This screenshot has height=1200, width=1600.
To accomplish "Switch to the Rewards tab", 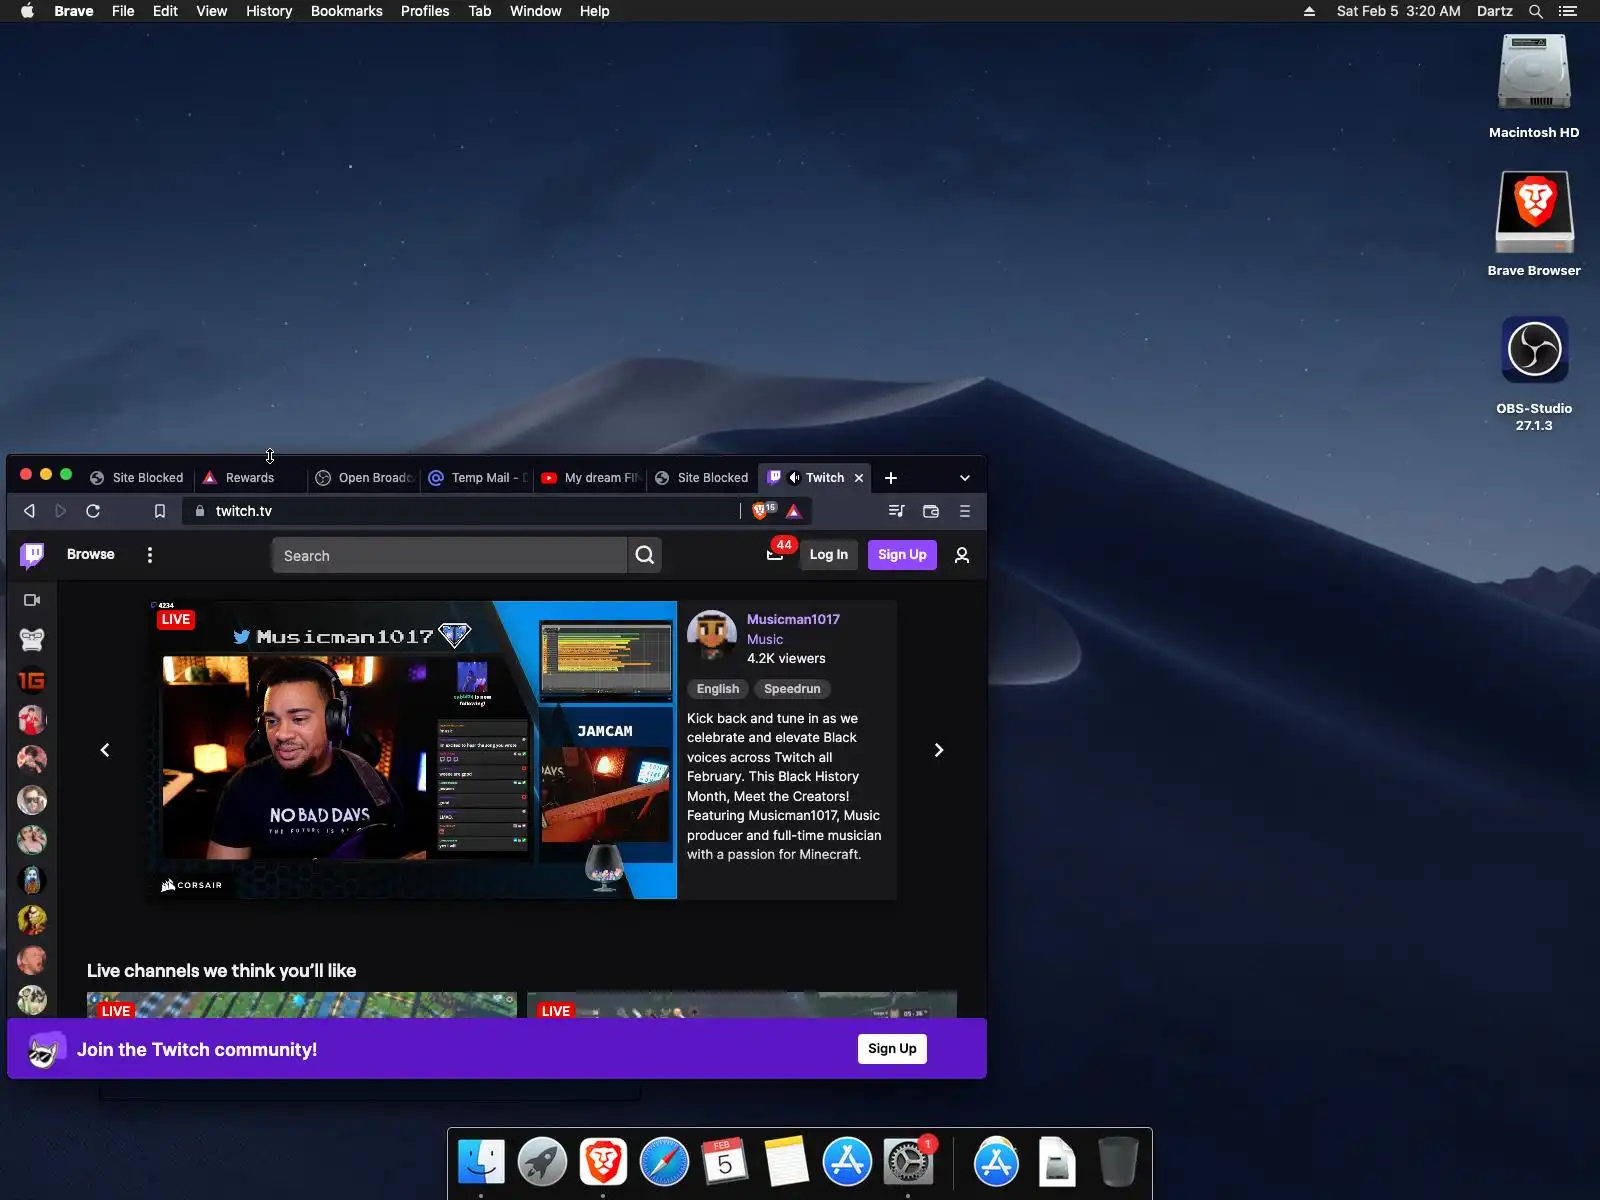I will tap(250, 478).
